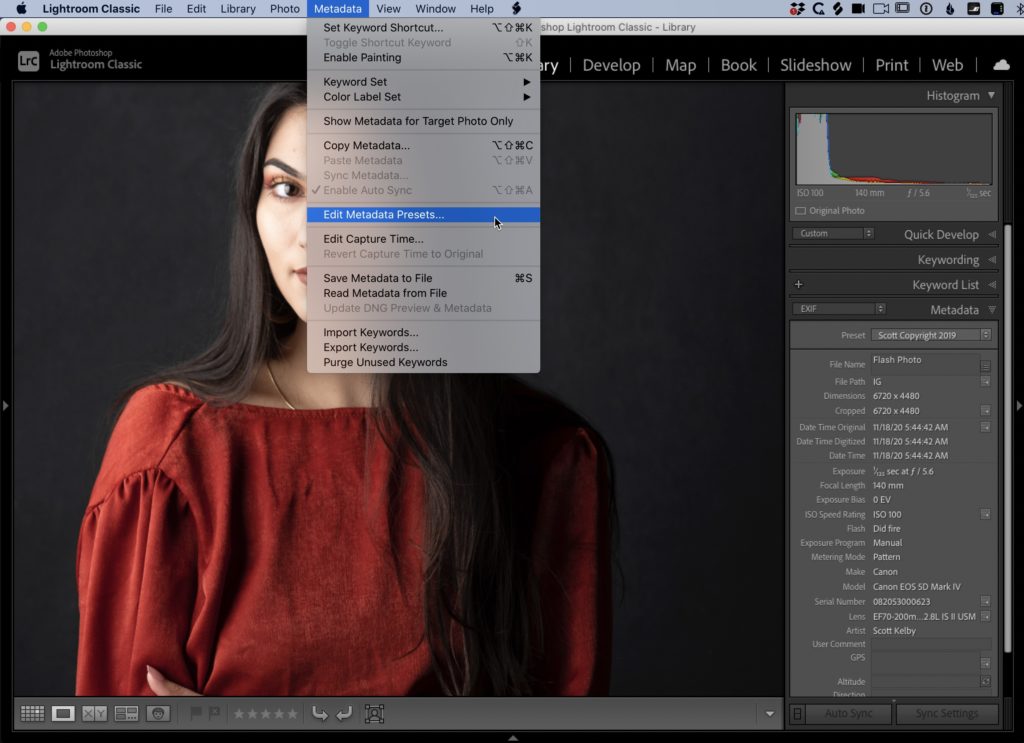The width and height of the screenshot is (1024, 743).
Task: Open the Scott Copyright 2019 preset dropdown
Action: (931, 335)
